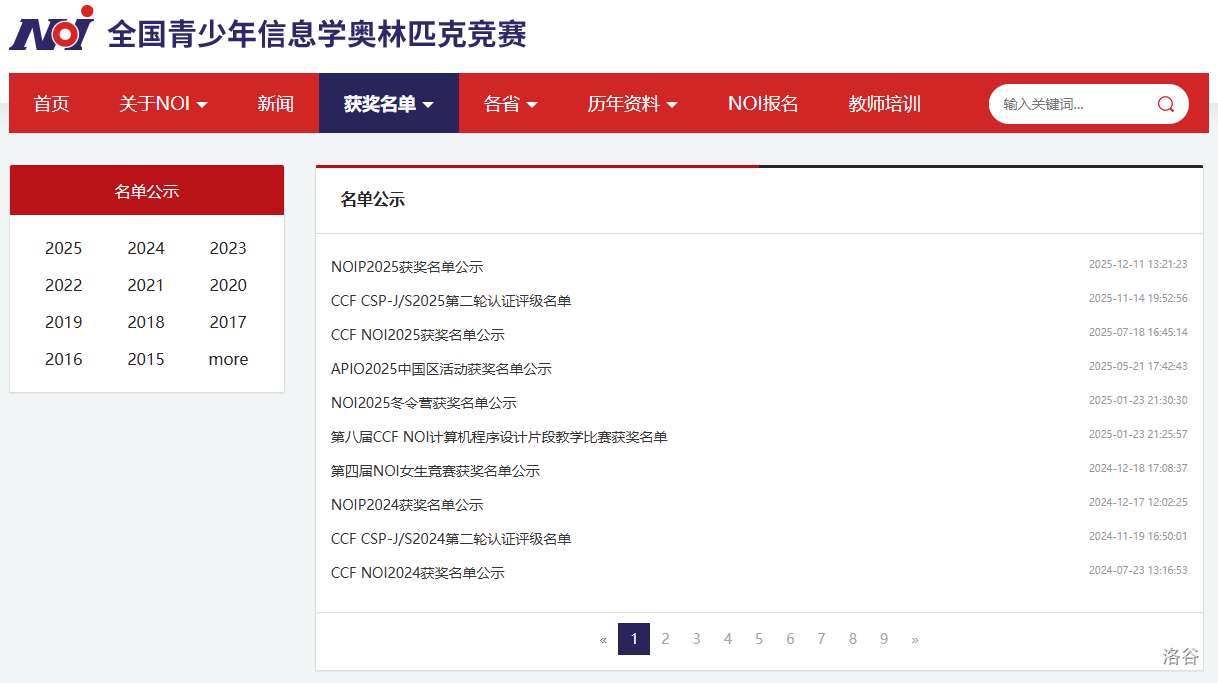This screenshot has width=1218, height=683.
Task: Go to previous page using « arrow
Action: point(603,639)
